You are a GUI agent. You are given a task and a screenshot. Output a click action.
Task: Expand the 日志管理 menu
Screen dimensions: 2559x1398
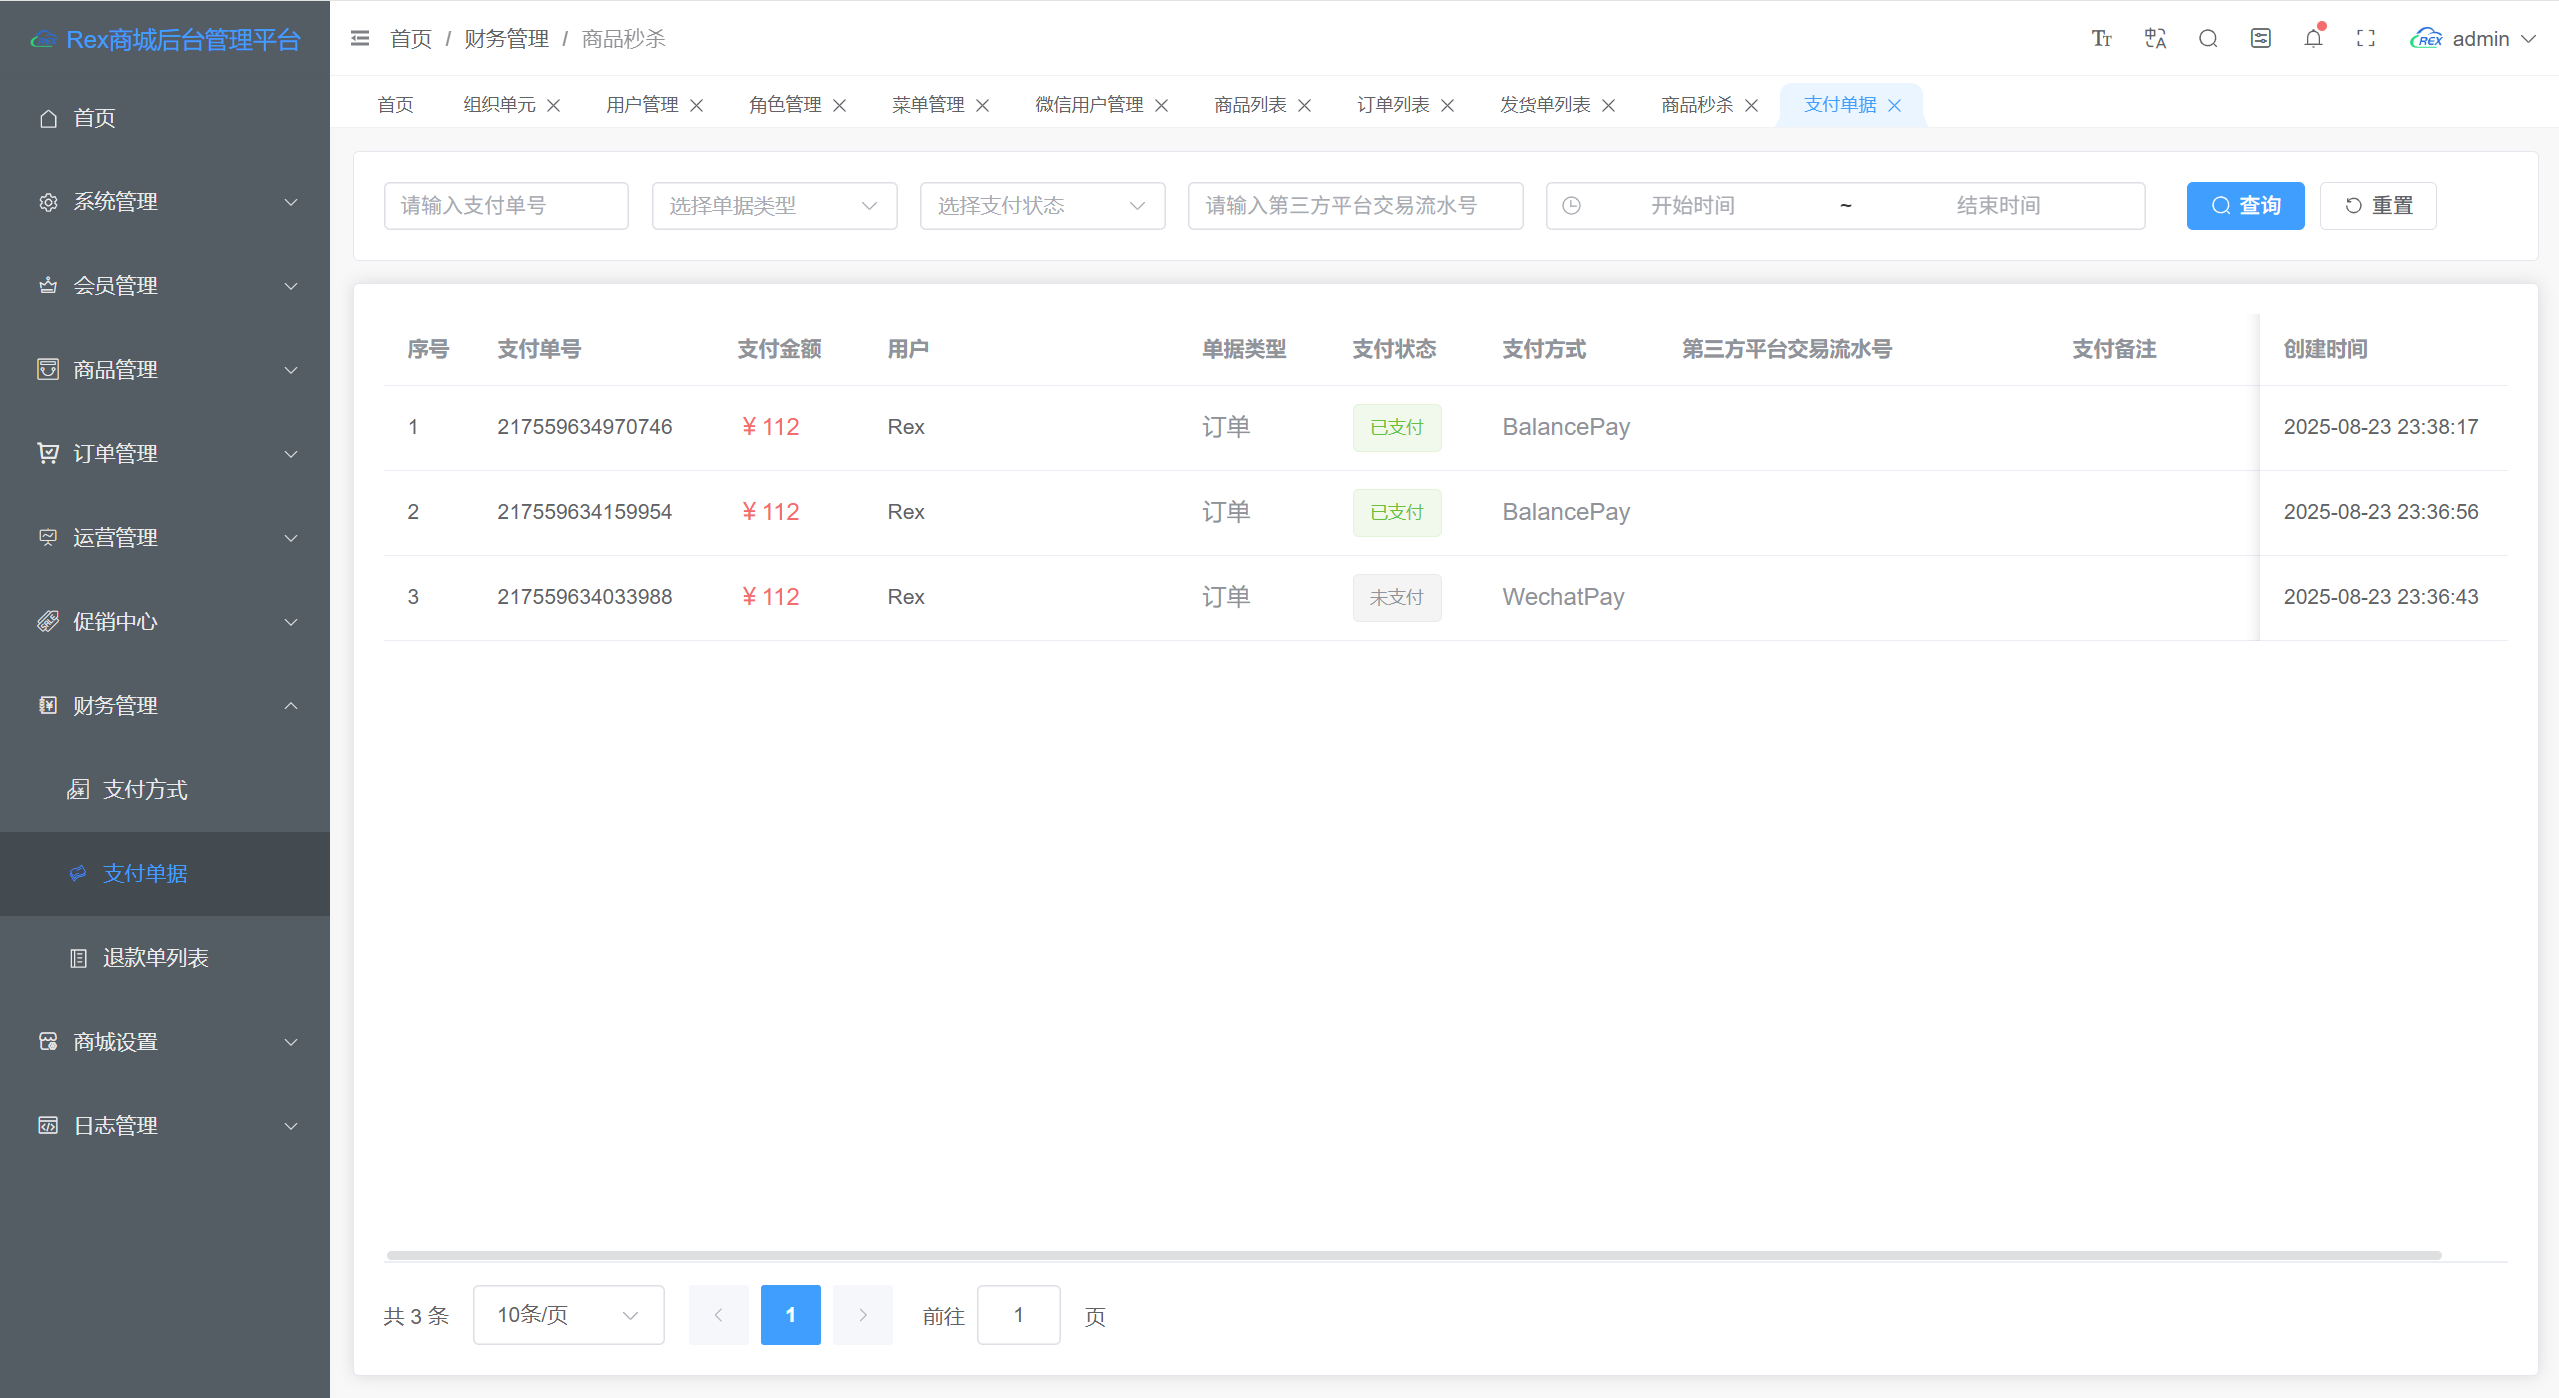pyautogui.click(x=165, y=1126)
